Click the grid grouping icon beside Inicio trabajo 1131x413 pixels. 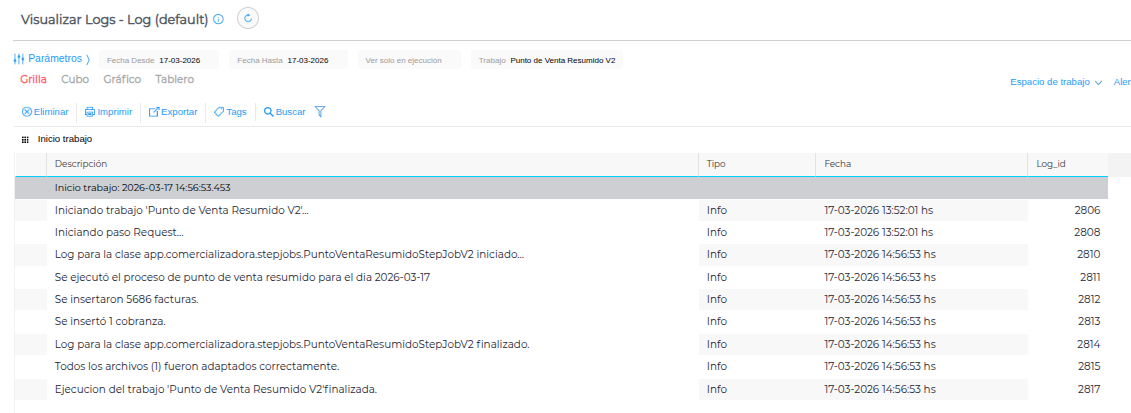click(25, 140)
